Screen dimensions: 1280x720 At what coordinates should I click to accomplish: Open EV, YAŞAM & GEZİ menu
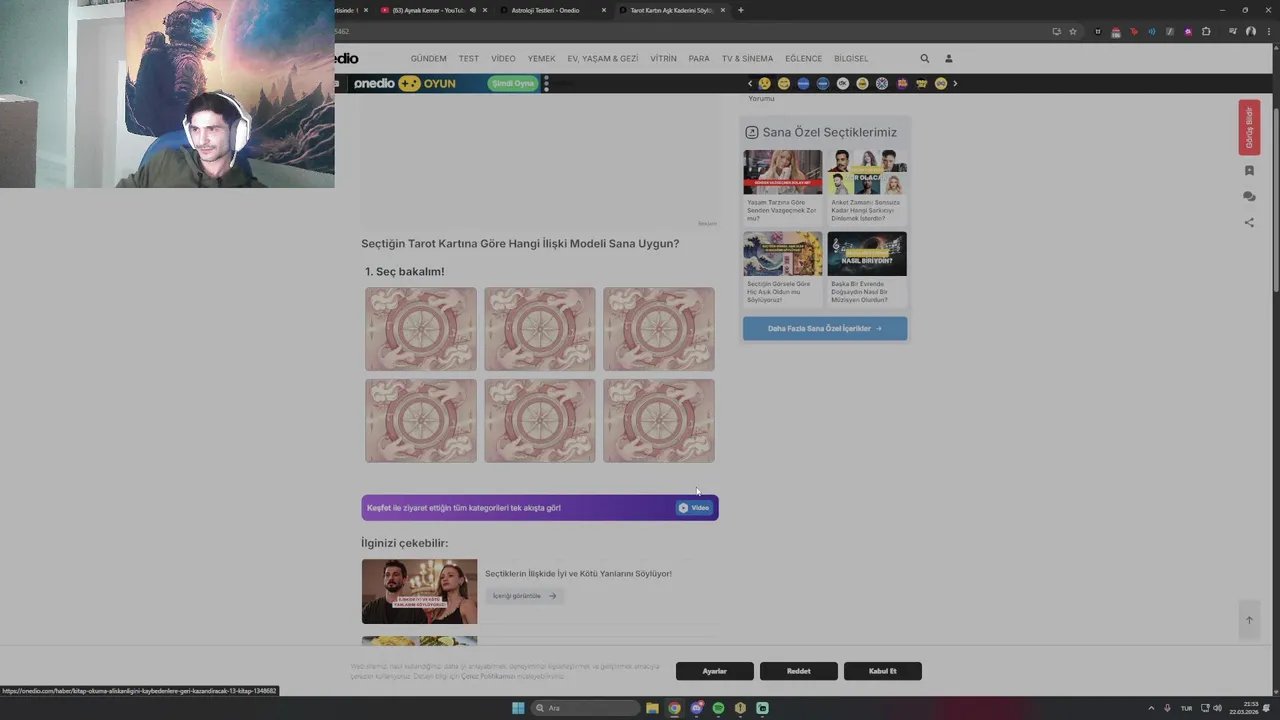603,59
